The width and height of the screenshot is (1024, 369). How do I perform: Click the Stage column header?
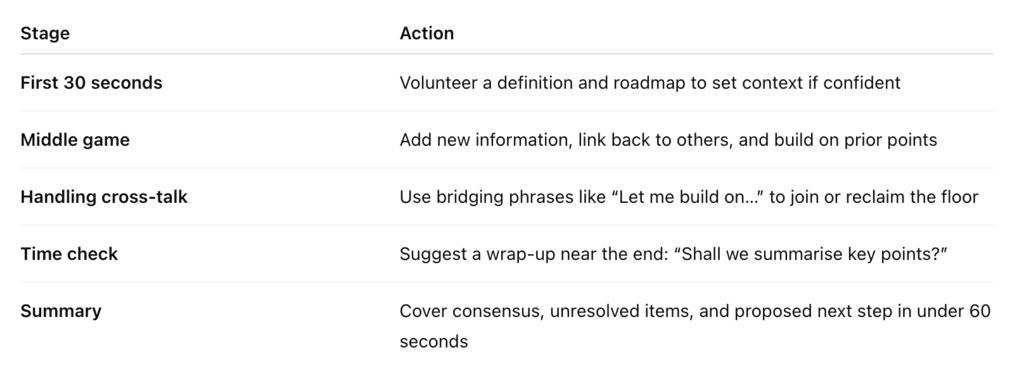[x=45, y=33]
